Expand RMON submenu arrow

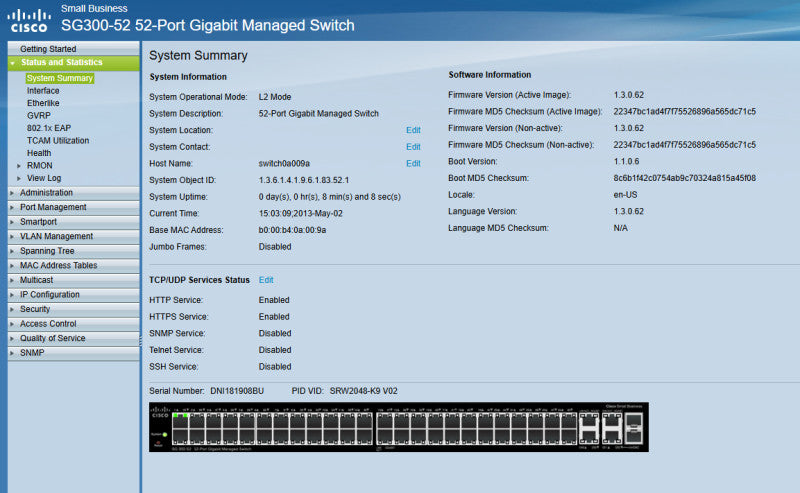[x=19, y=166]
